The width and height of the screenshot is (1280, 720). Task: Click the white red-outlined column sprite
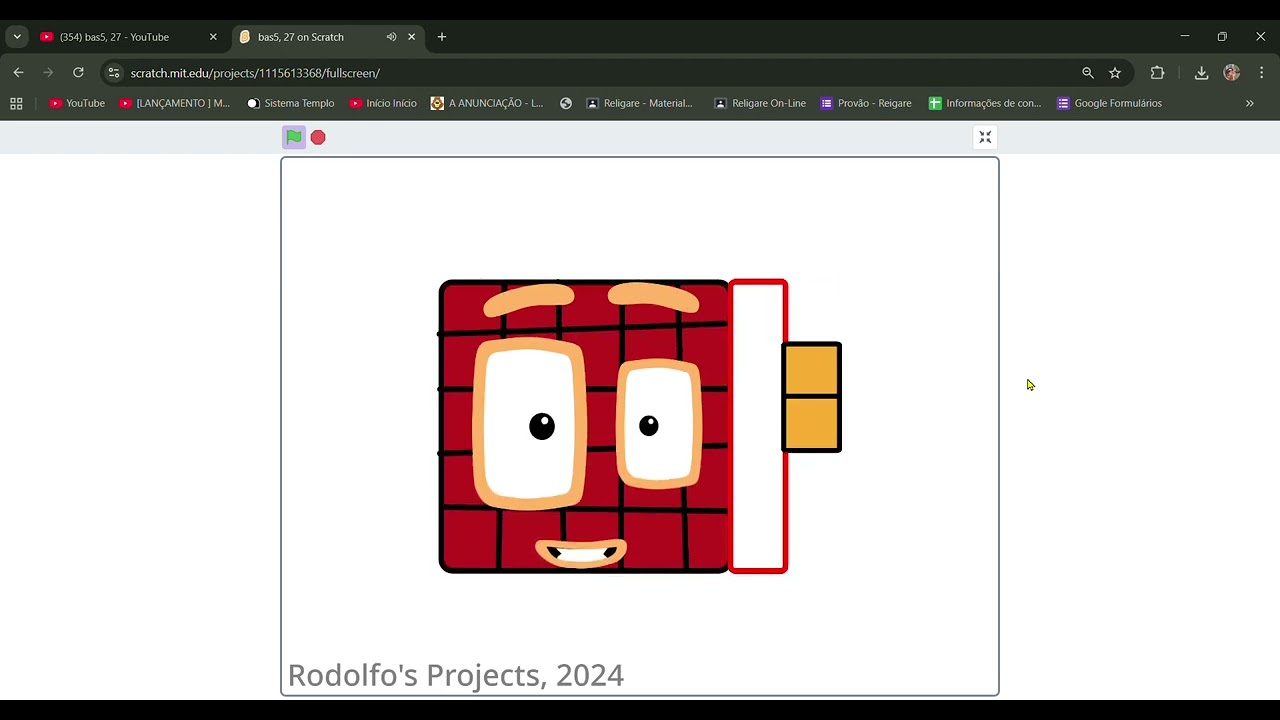tap(759, 426)
